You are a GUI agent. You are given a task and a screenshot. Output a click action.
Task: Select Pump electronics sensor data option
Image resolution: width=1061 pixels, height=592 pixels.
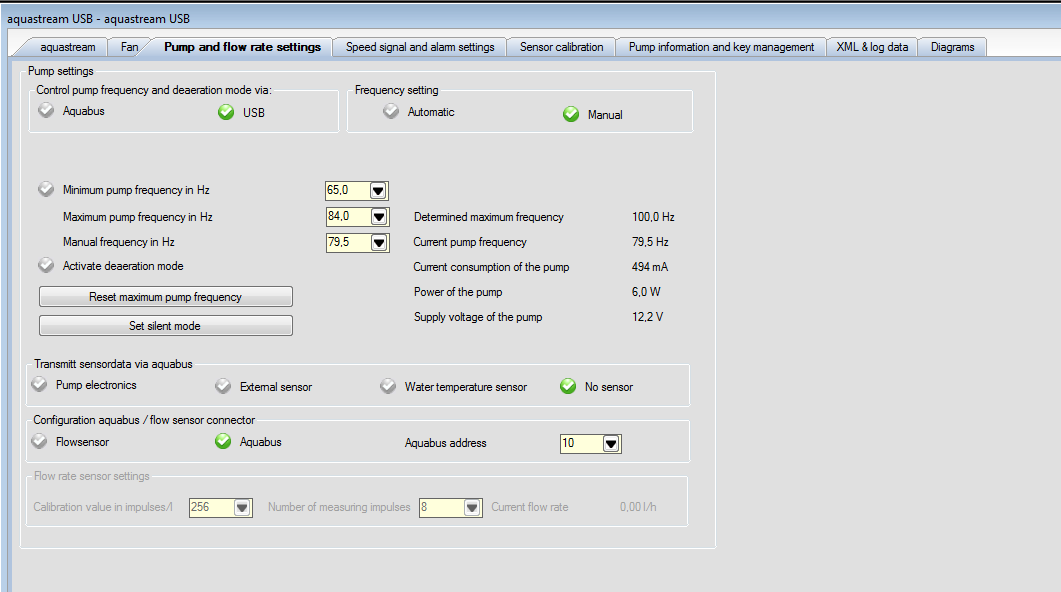[x=39, y=384]
